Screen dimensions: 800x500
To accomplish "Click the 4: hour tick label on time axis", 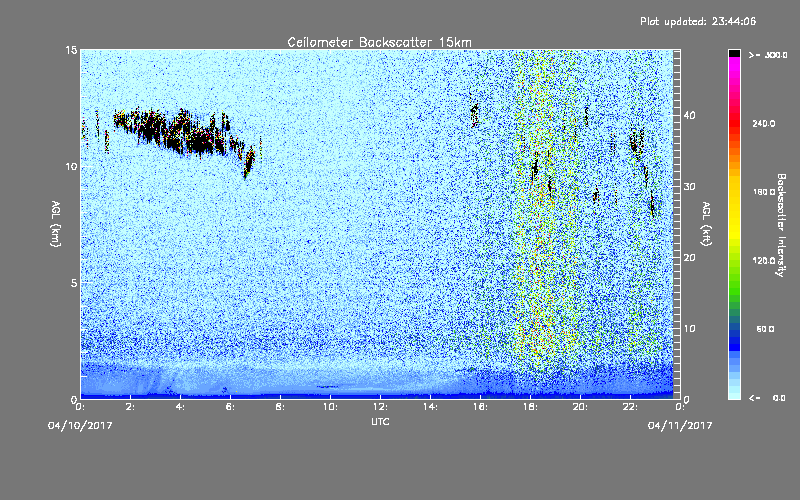I will click(x=181, y=407).
